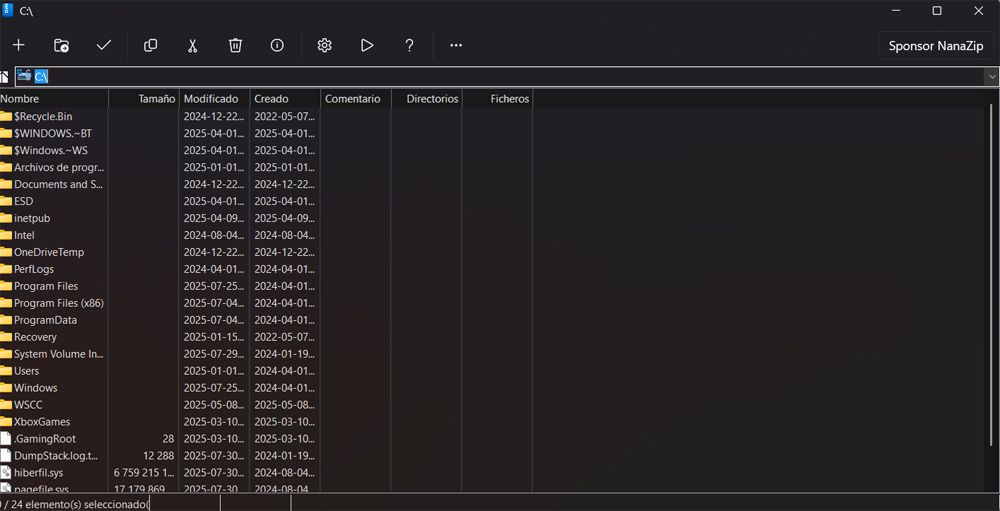
Task: Sort by the Nombre column header
Action: (54, 99)
